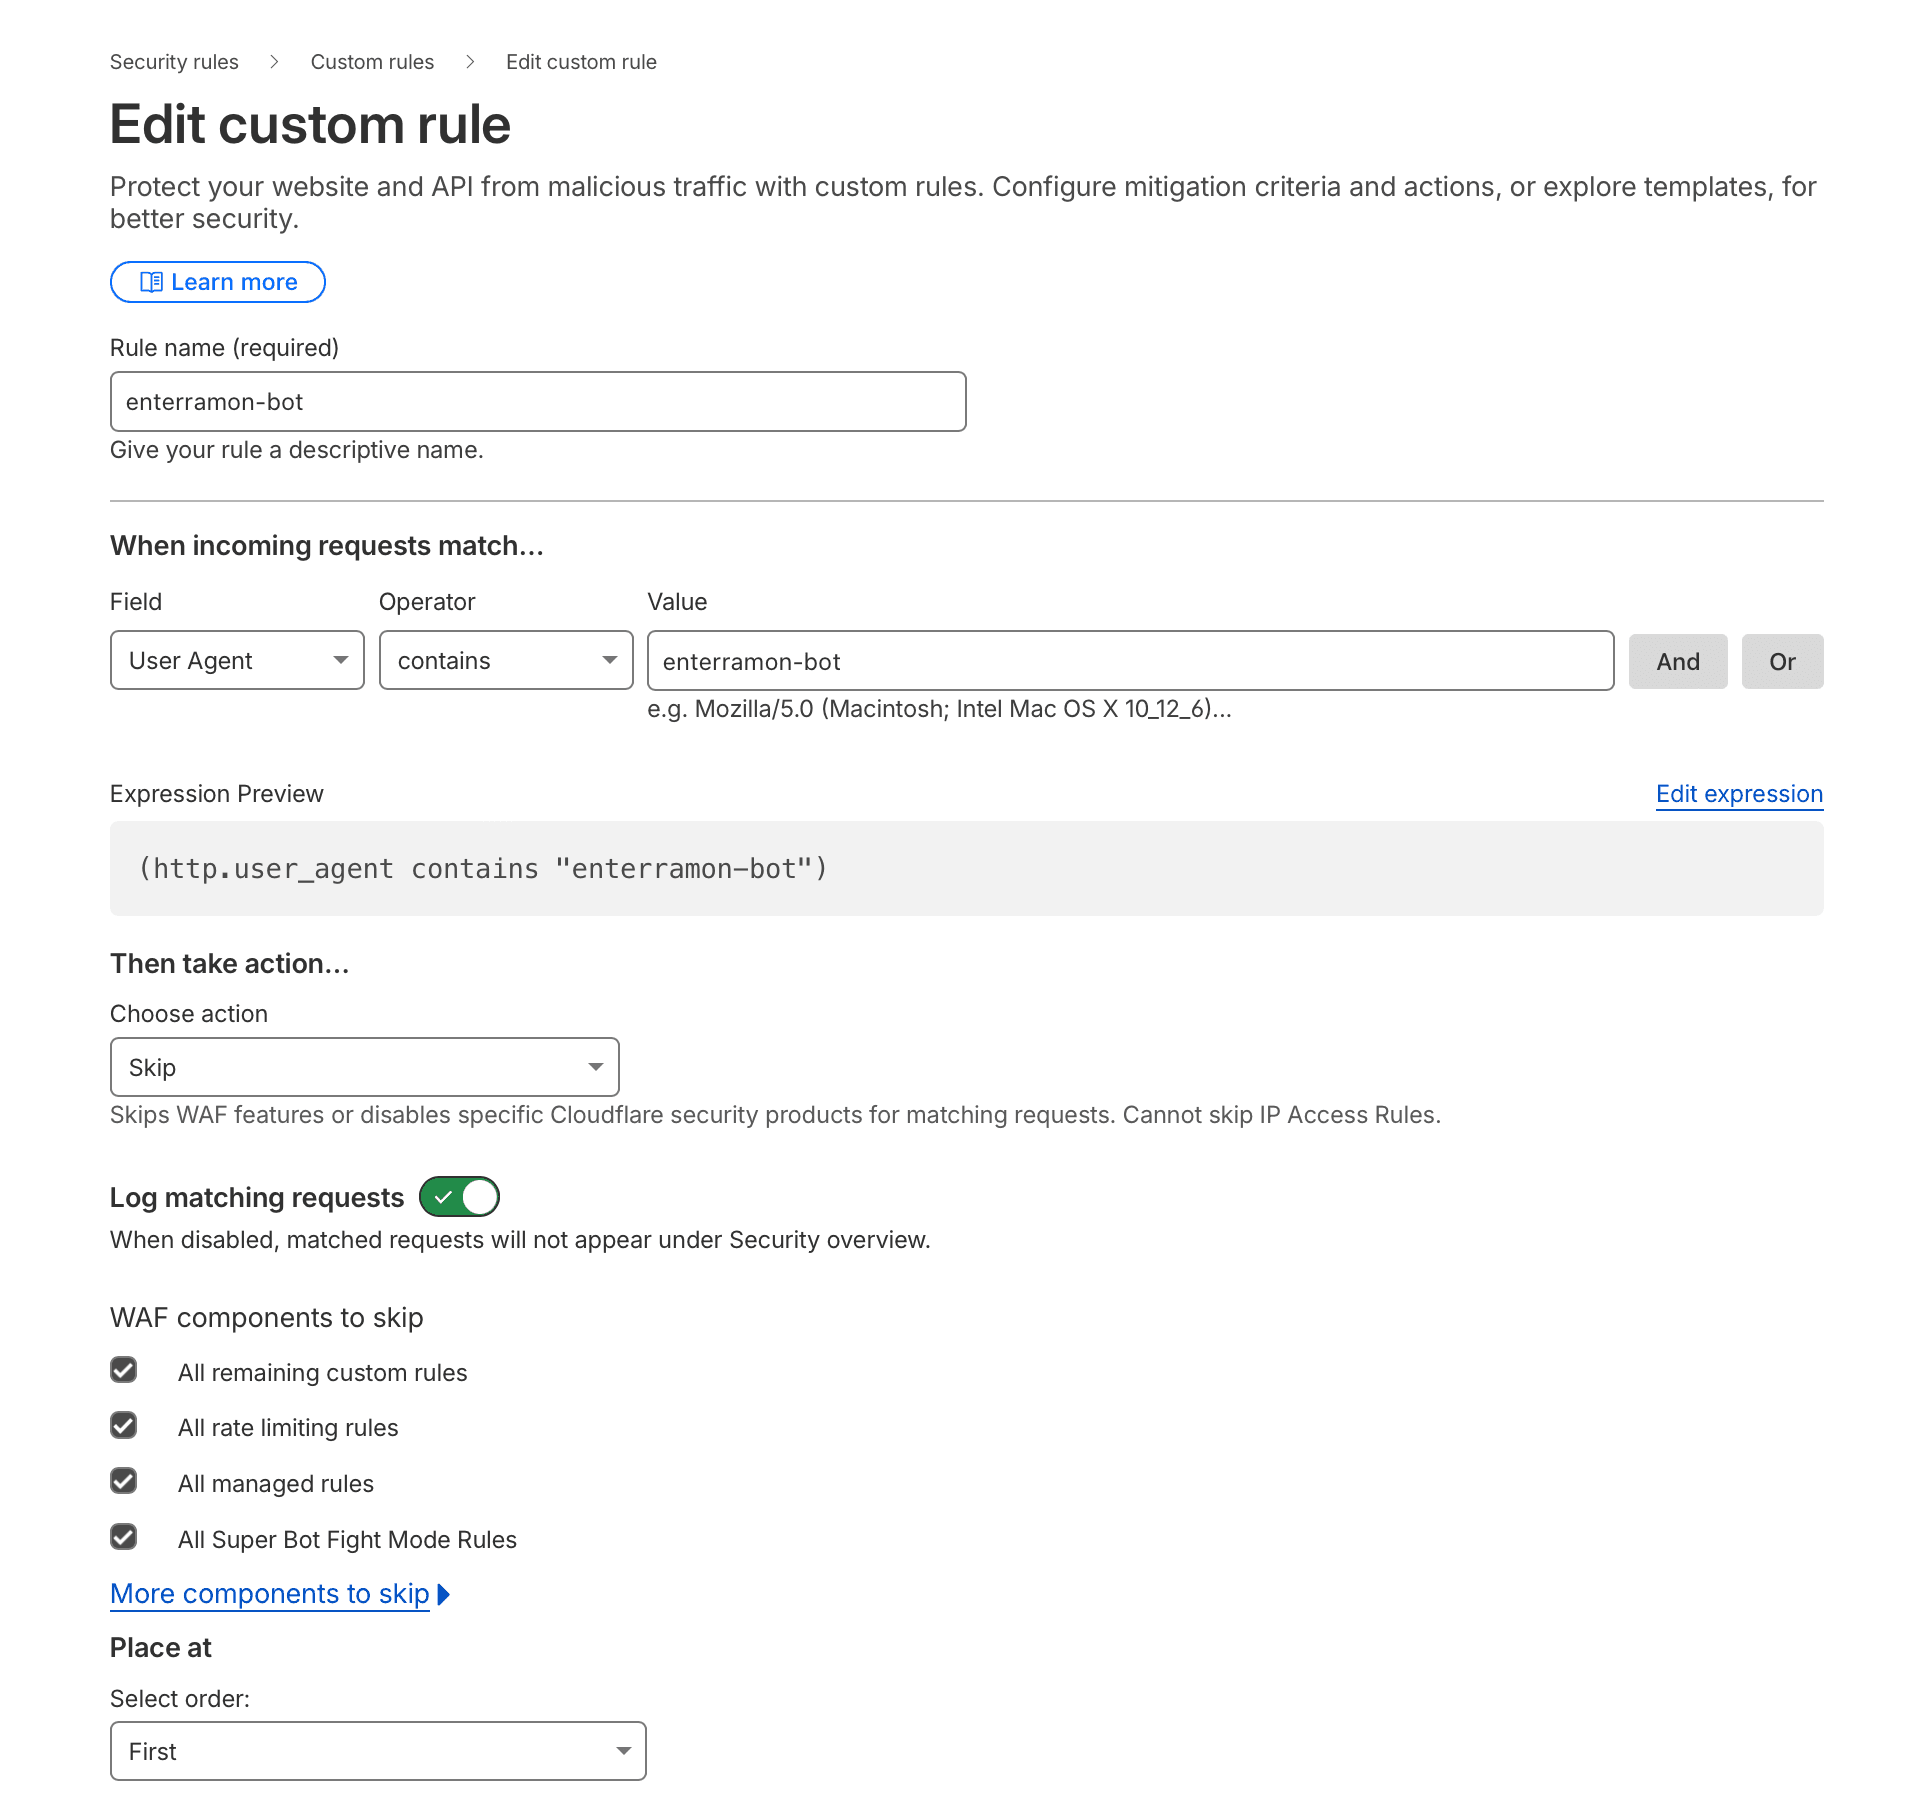
Task: Click the And button next to Value
Action: click(1677, 661)
